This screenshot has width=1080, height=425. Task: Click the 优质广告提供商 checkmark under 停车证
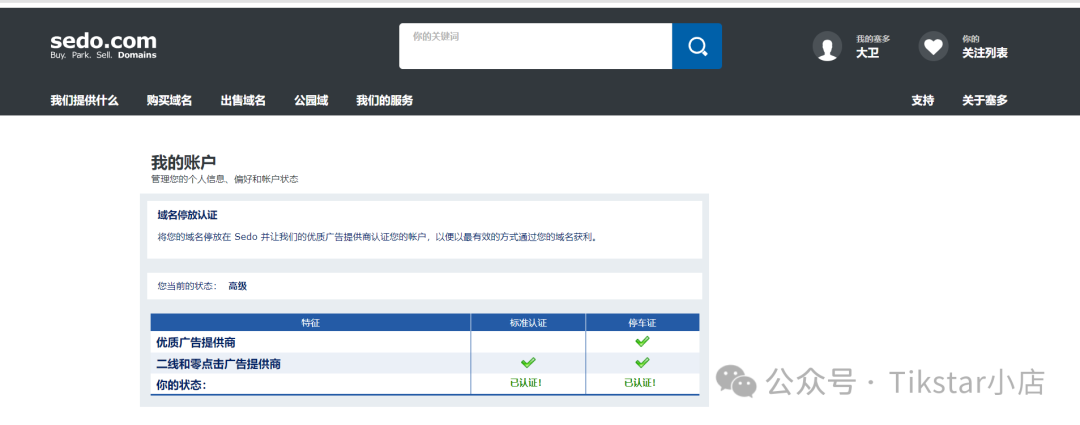[642, 342]
